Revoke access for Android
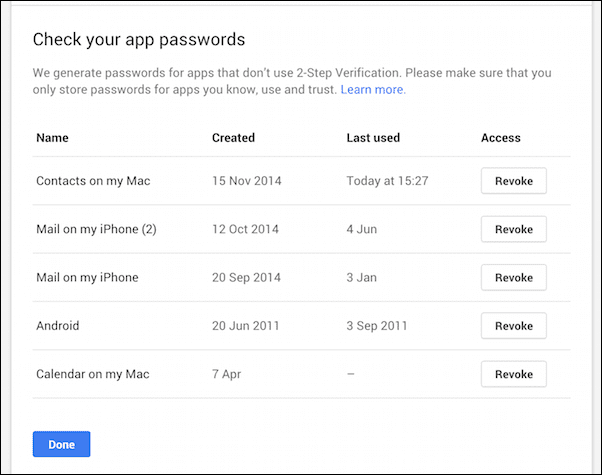602x475 pixels. [514, 326]
